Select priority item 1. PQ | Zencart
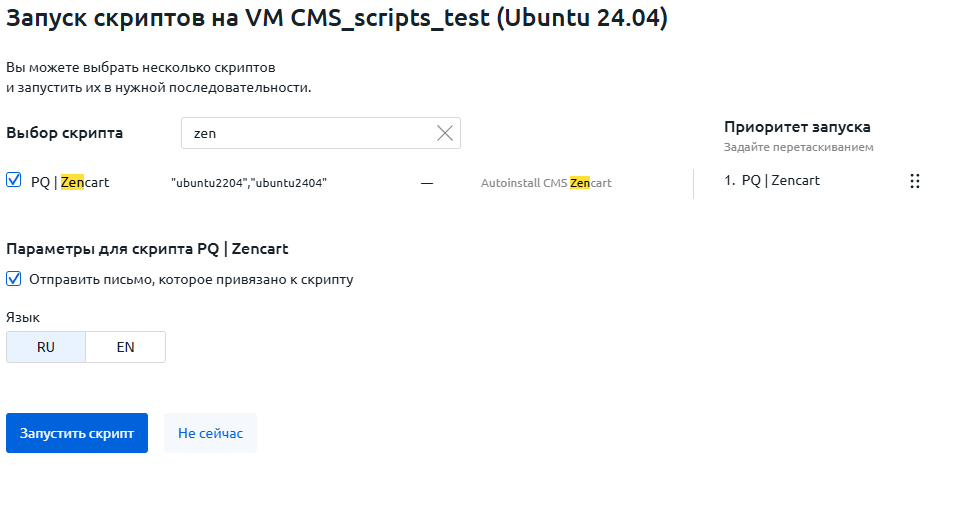Viewport: 964px width, 514px height. (x=772, y=180)
